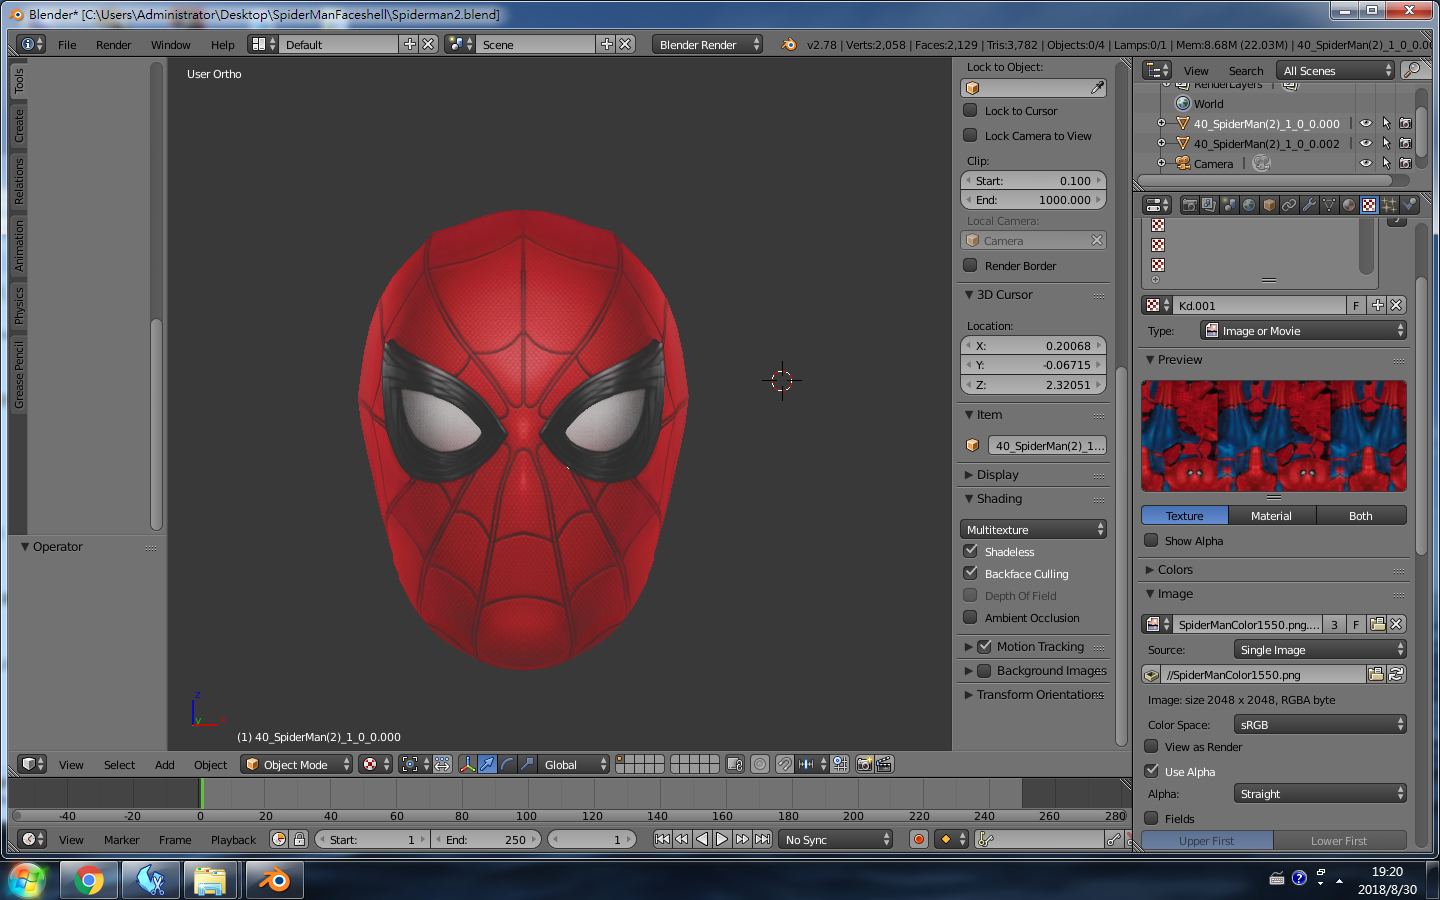1440x900 pixels.
Task: Open the Render menu
Action: click(x=113, y=44)
